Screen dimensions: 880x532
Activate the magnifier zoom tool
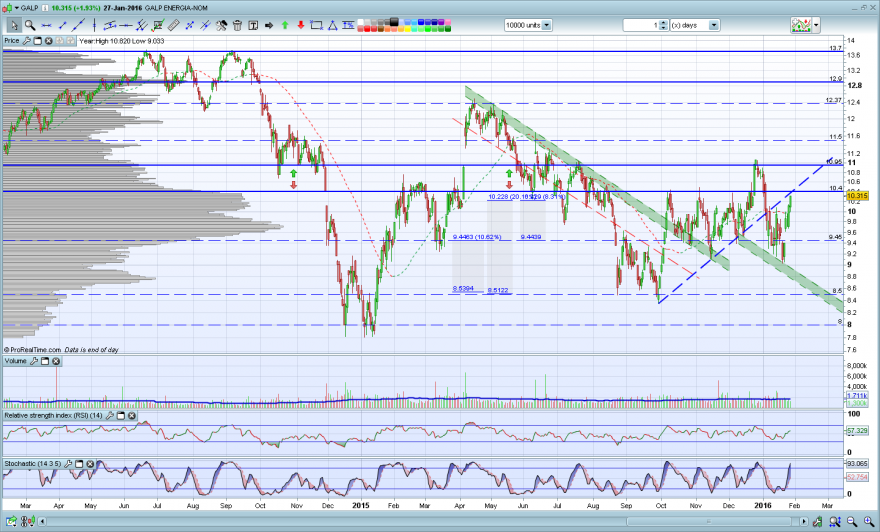pyautogui.click(x=30, y=25)
